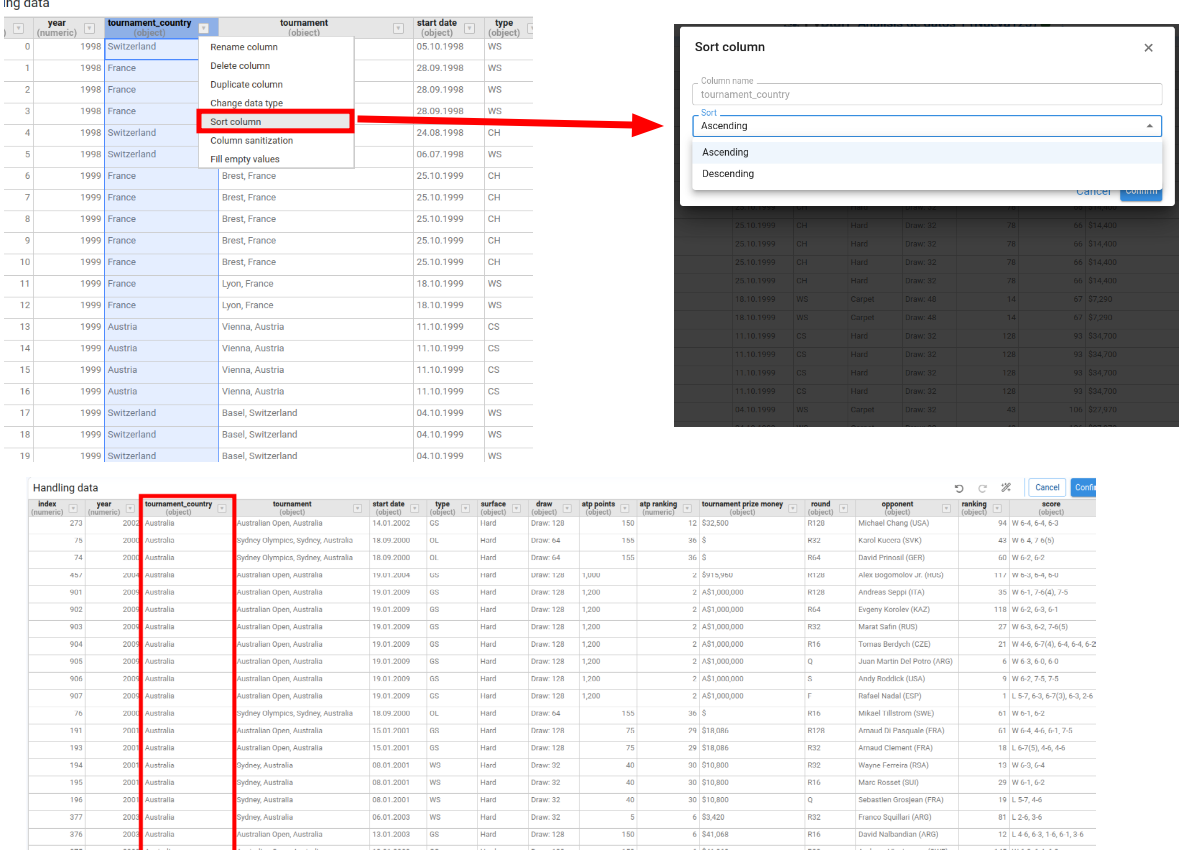The width and height of the screenshot is (1187, 850).
Task: Open opponent column dropdown arrow in bottom table
Action: pyautogui.click(x=945, y=509)
